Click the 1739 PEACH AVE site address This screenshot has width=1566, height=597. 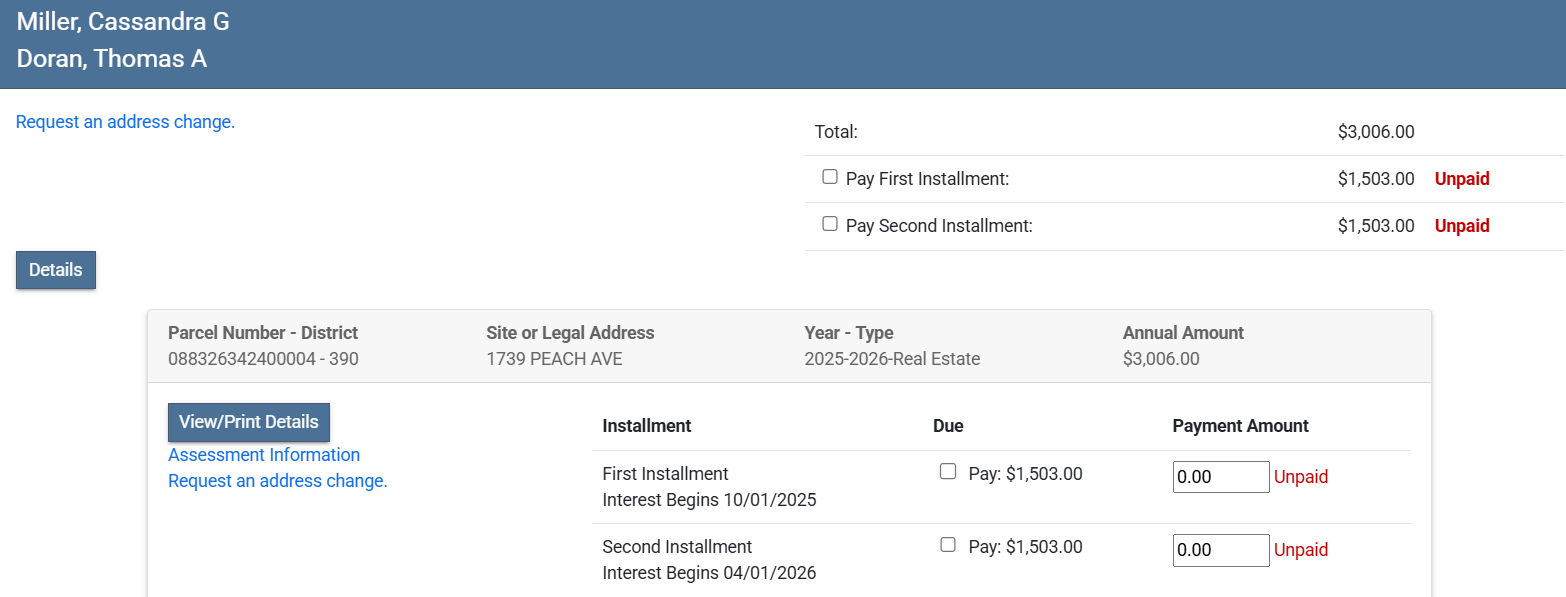554,359
